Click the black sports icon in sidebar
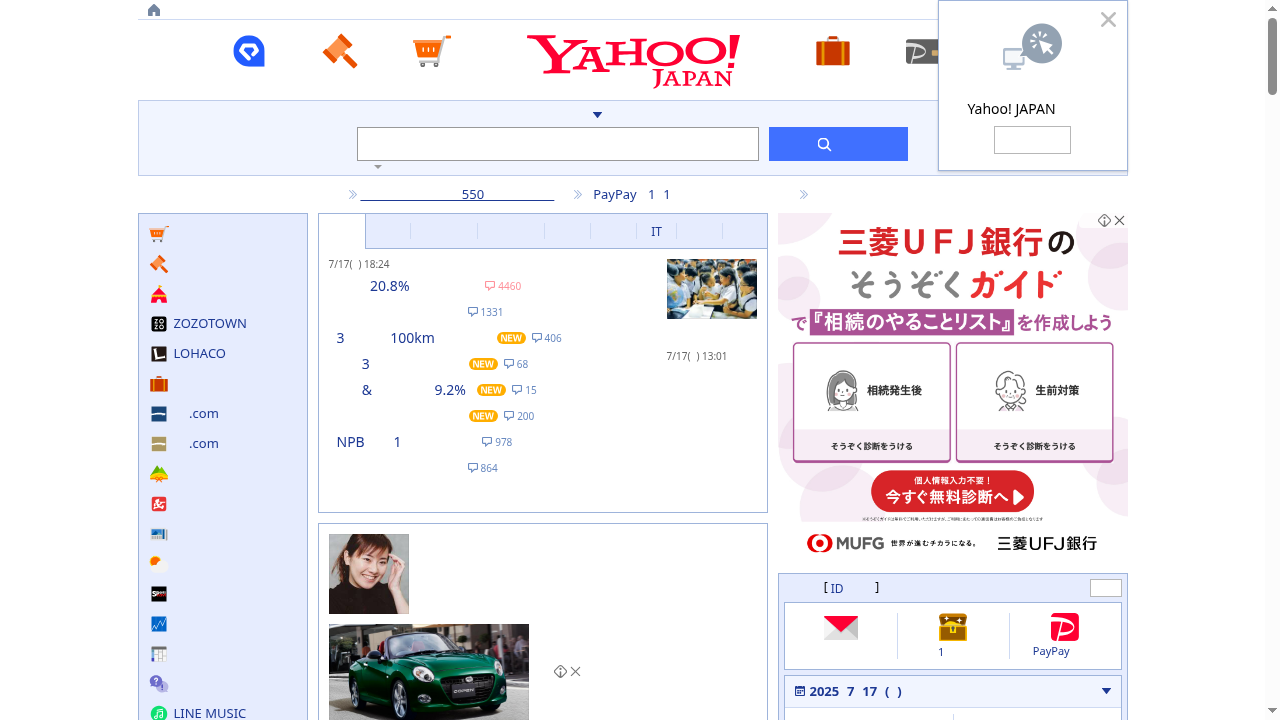The width and height of the screenshot is (1280, 720). click(159, 594)
